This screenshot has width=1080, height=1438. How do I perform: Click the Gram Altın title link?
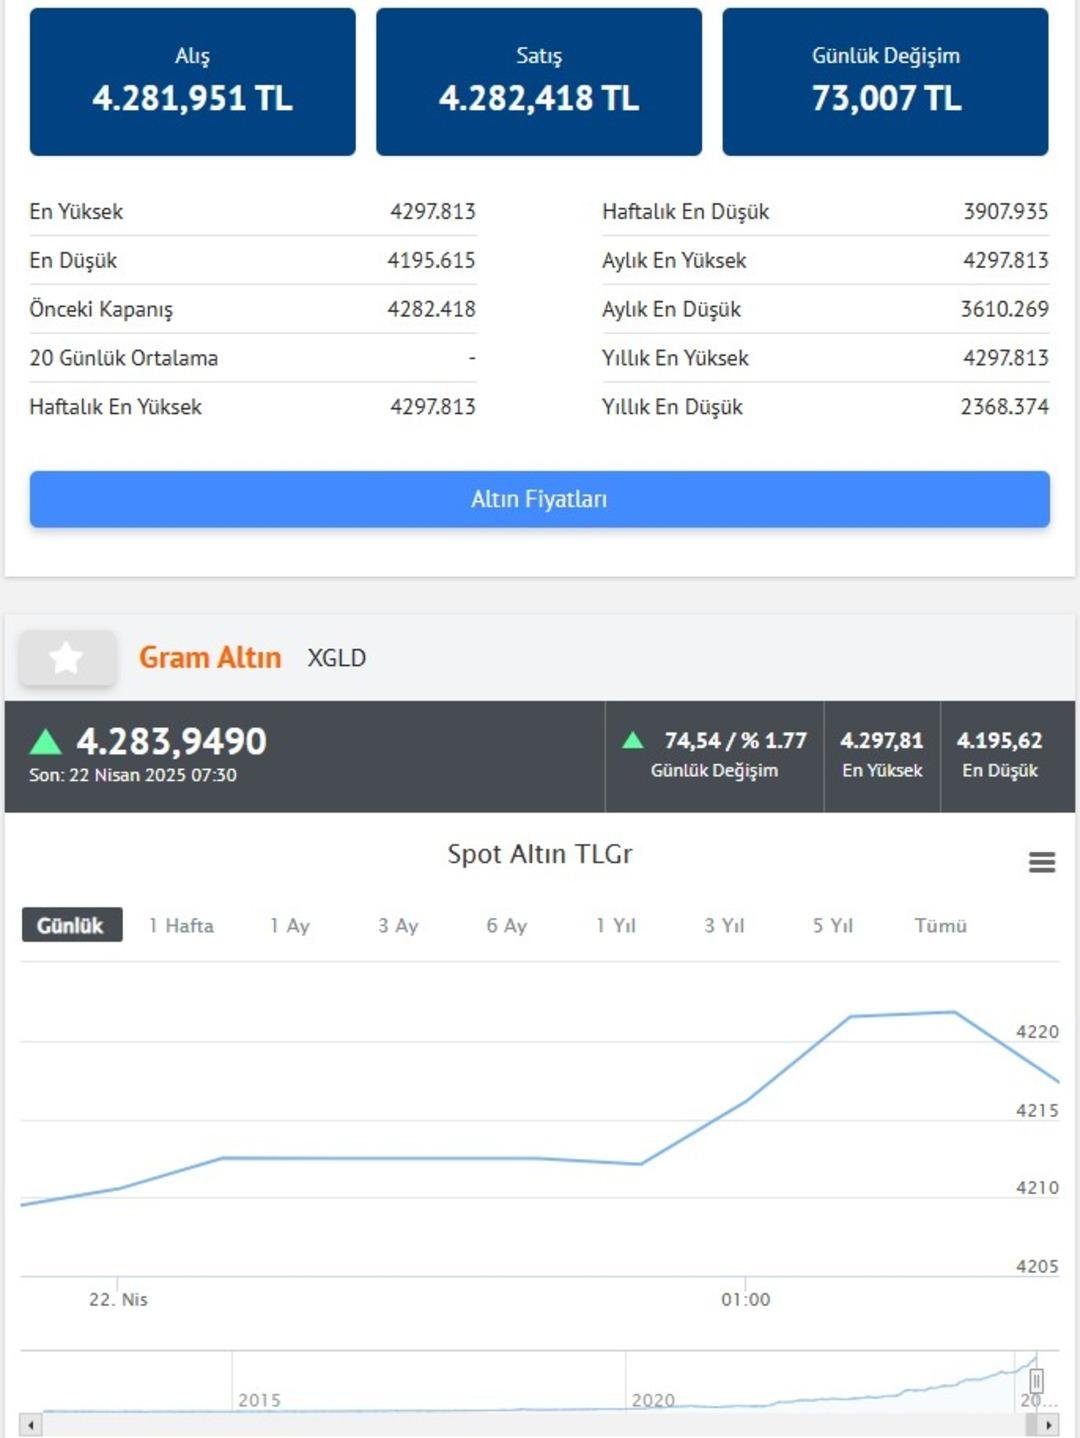[210, 658]
